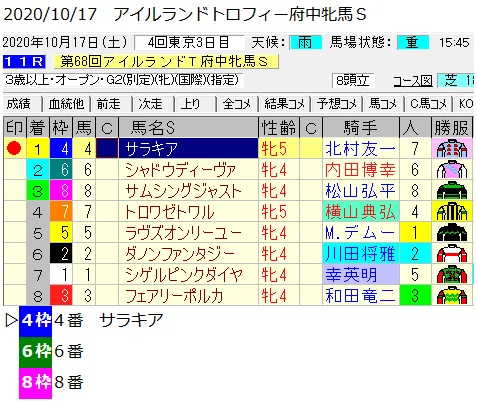Select horse name サムシングジャスト
Viewport: 477px width, 404px height.
[x=183, y=190]
